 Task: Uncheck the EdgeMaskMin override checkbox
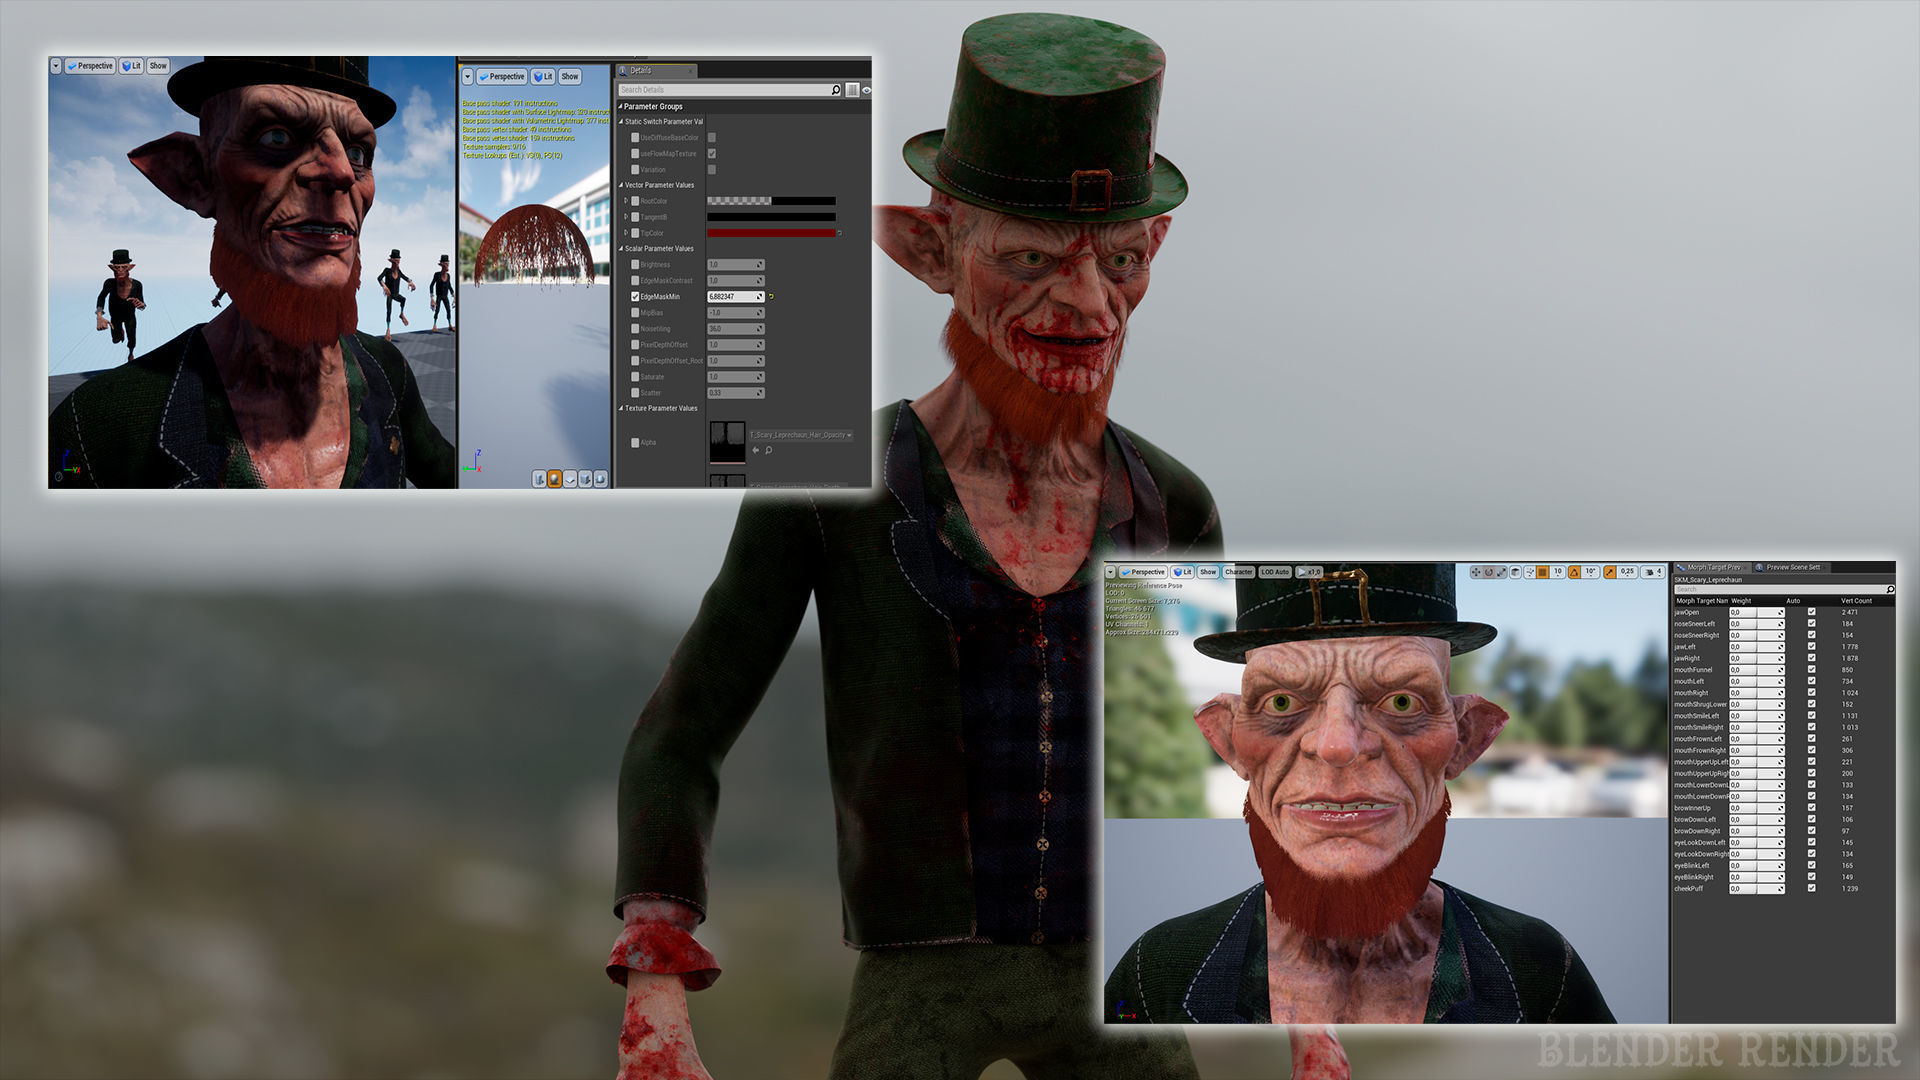pyautogui.click(x=635, y=297)
